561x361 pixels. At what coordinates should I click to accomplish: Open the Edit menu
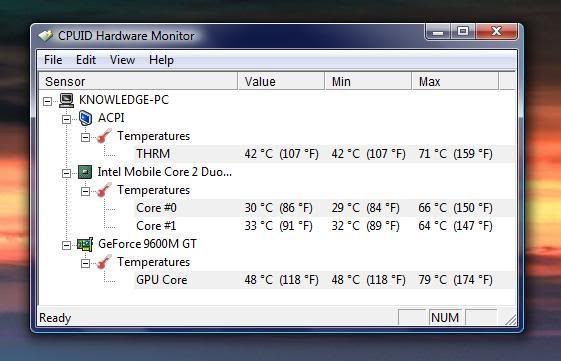[86, 60]
